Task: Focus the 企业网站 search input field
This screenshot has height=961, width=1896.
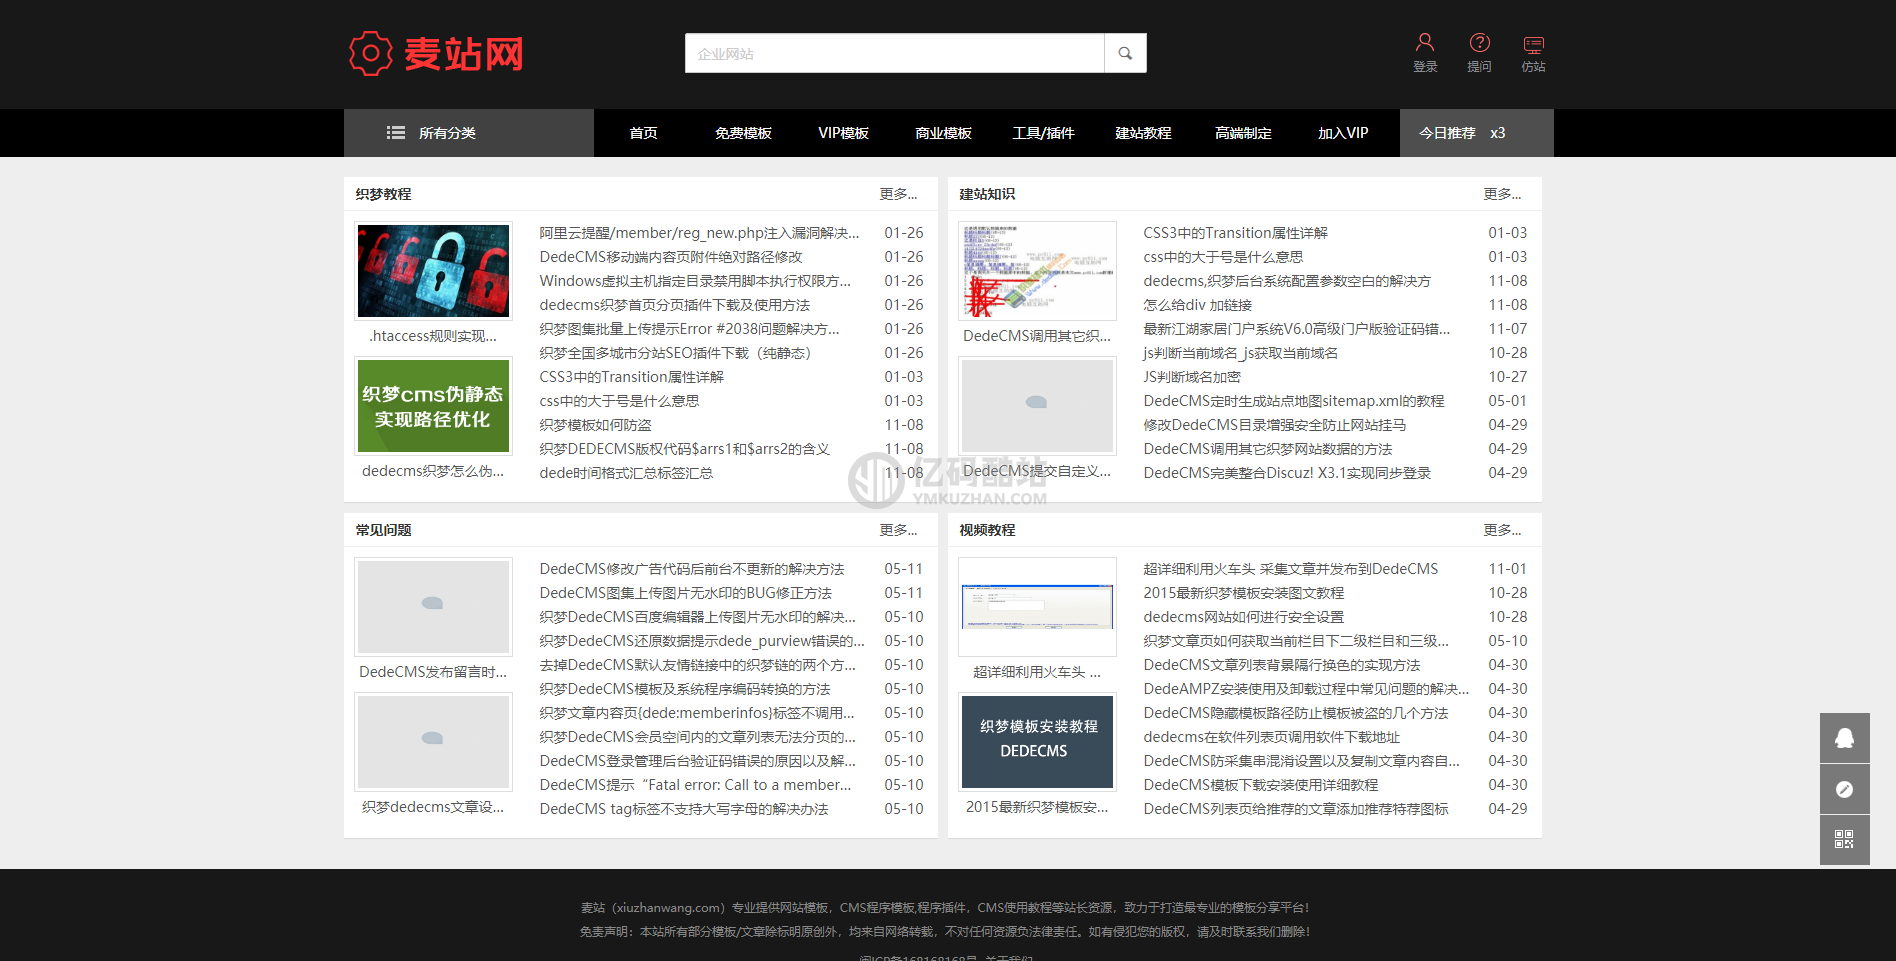Action: pyautogui.click(x=894, y=54)
